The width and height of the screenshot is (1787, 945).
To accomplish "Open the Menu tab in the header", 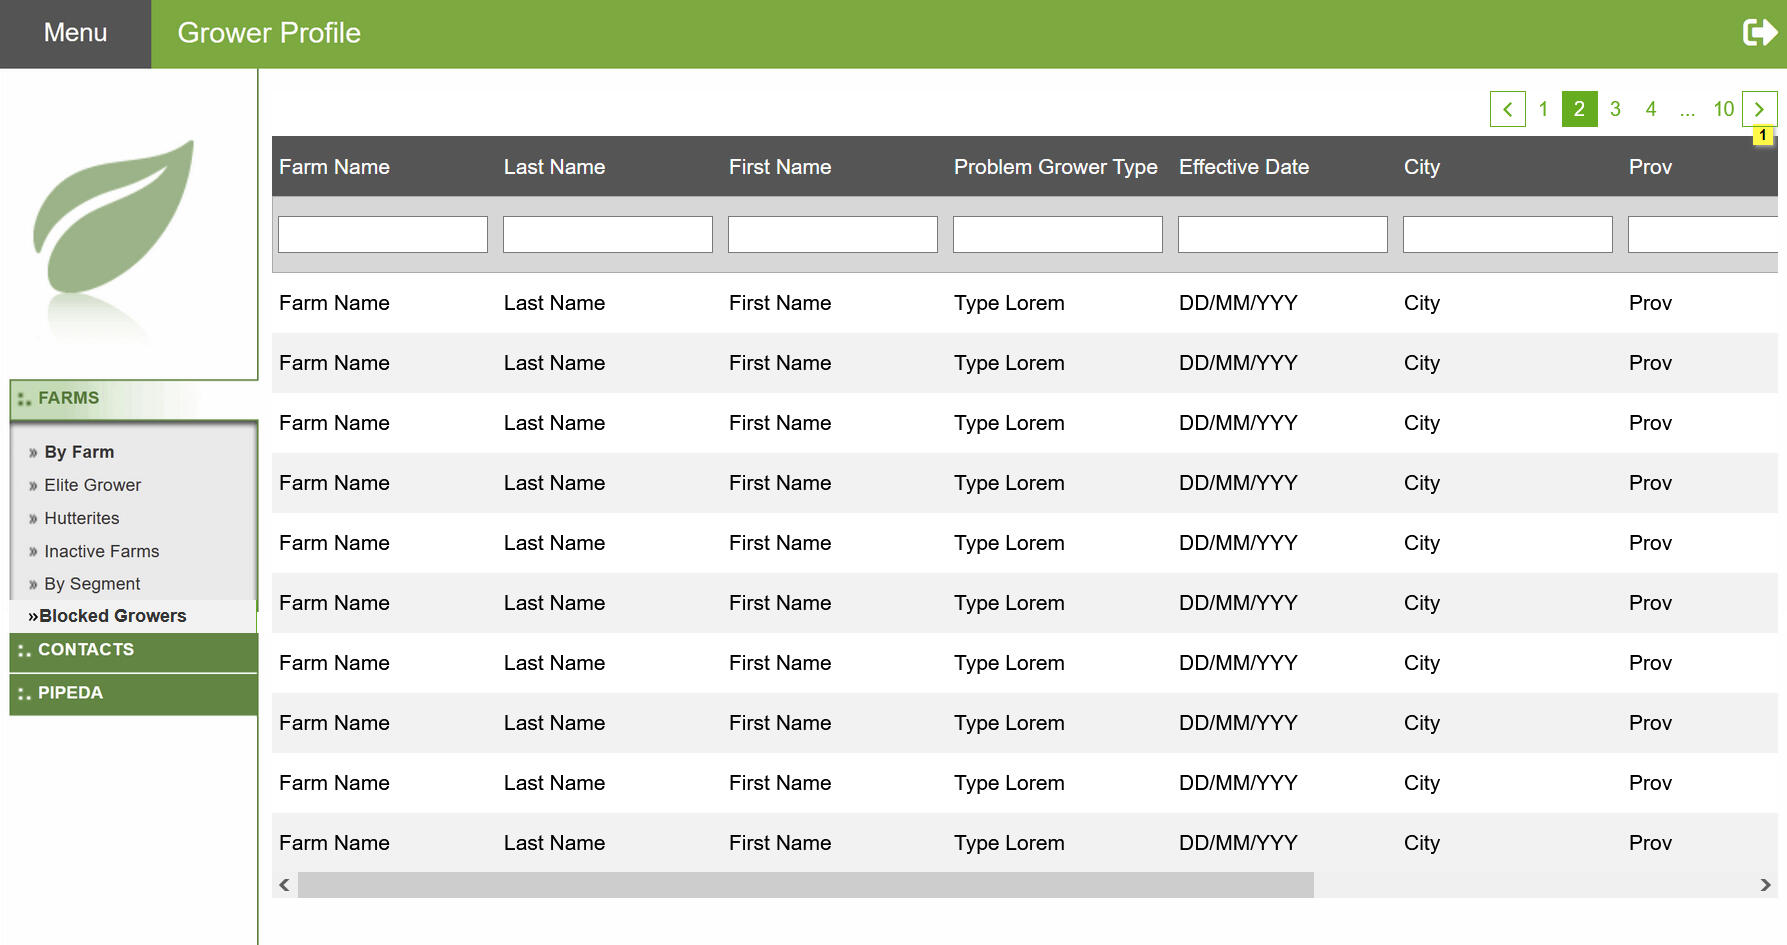I will coord(75,33).
